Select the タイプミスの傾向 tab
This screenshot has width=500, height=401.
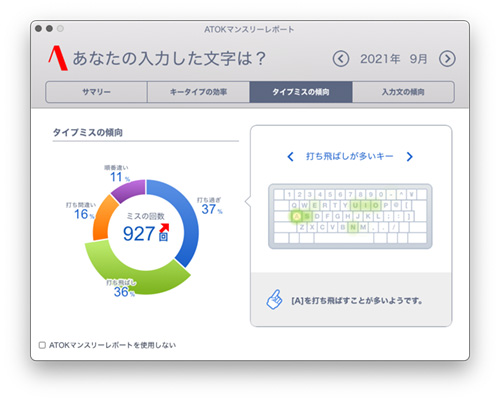click(x=301, y=92)
